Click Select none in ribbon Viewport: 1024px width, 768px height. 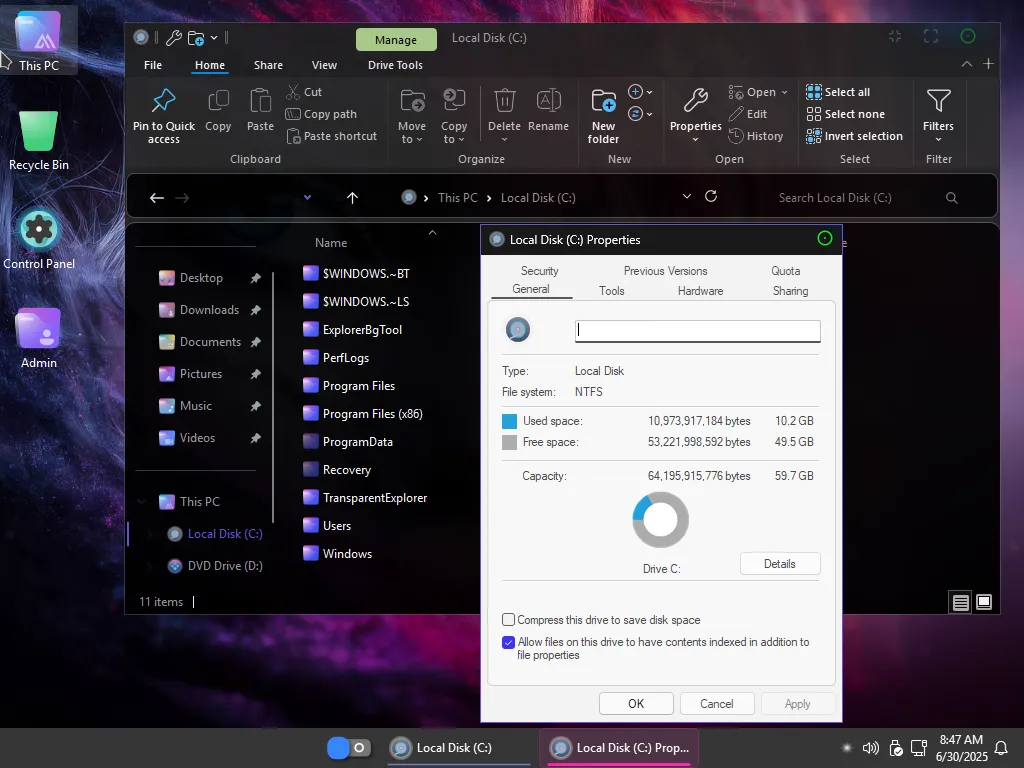click(x=845, y=114)
